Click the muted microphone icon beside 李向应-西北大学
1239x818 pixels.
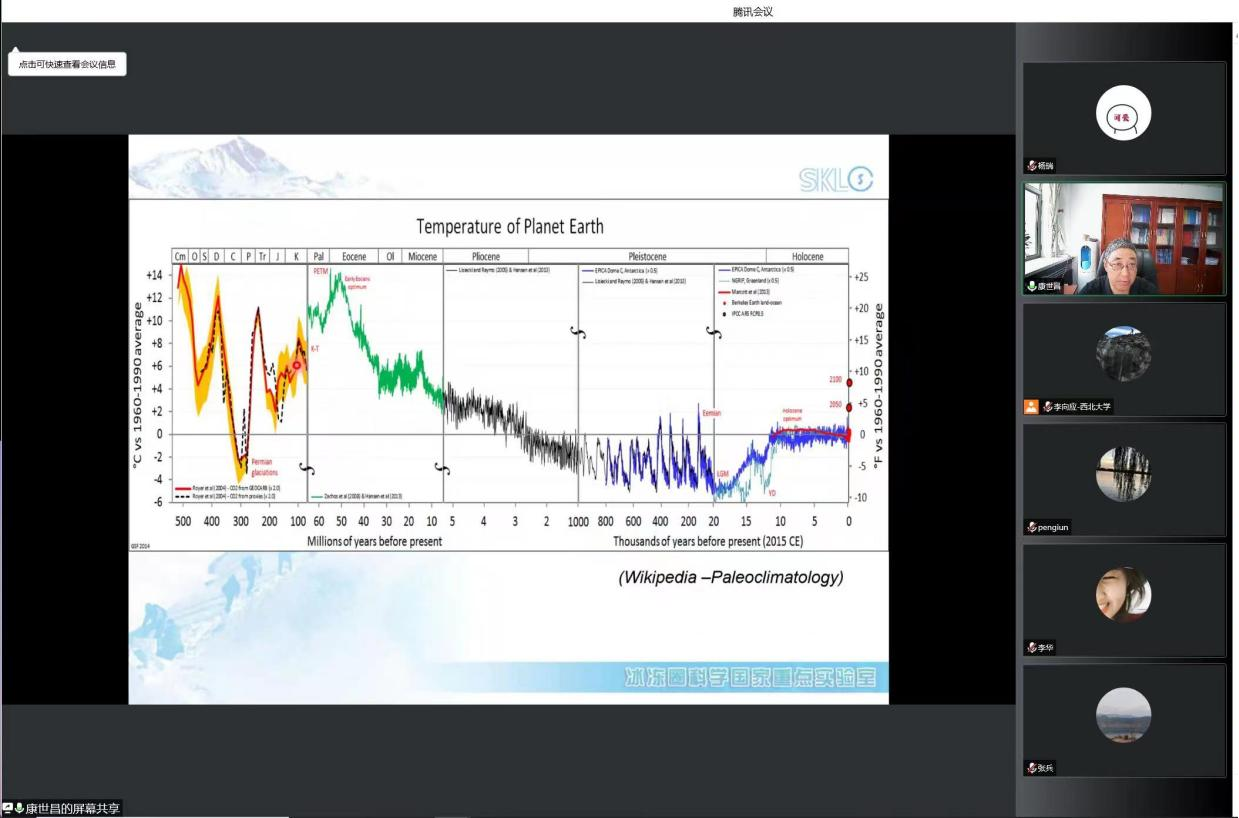(1047, 407)
